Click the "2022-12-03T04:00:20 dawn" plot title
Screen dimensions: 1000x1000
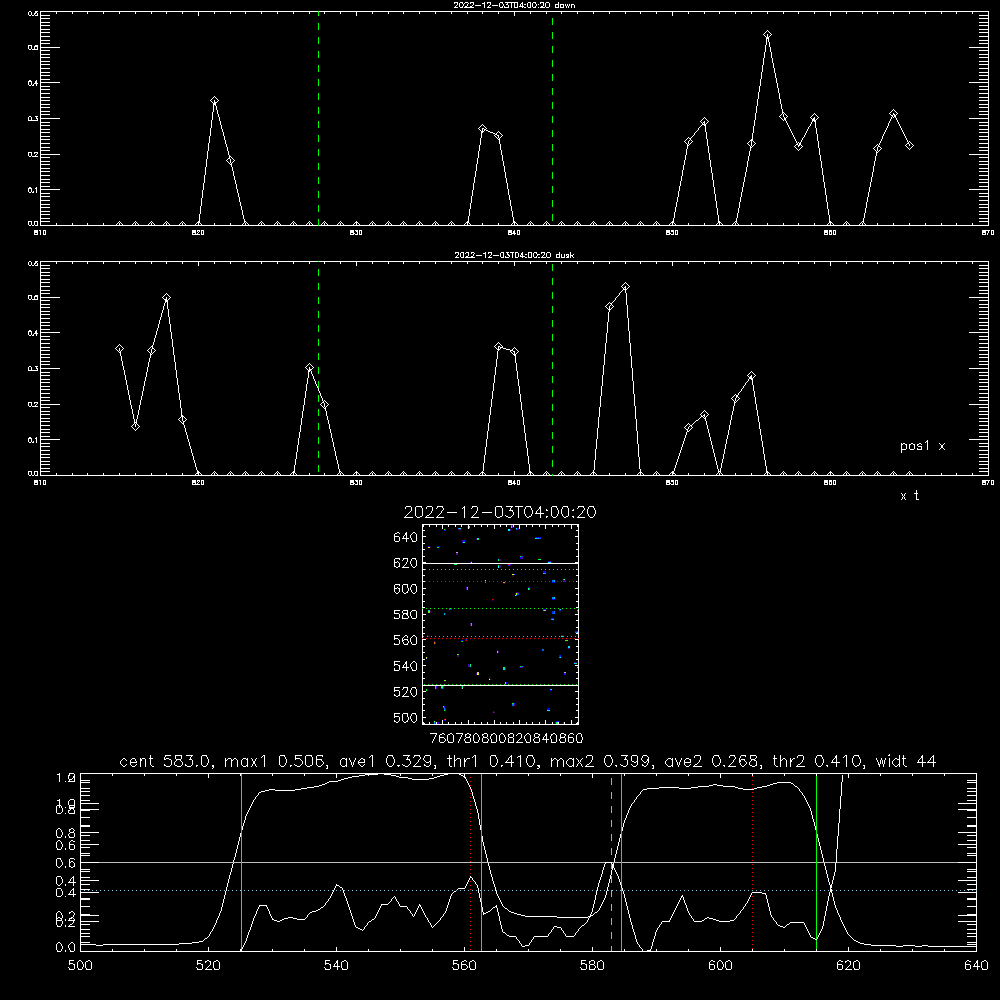(x=514, y=5)
